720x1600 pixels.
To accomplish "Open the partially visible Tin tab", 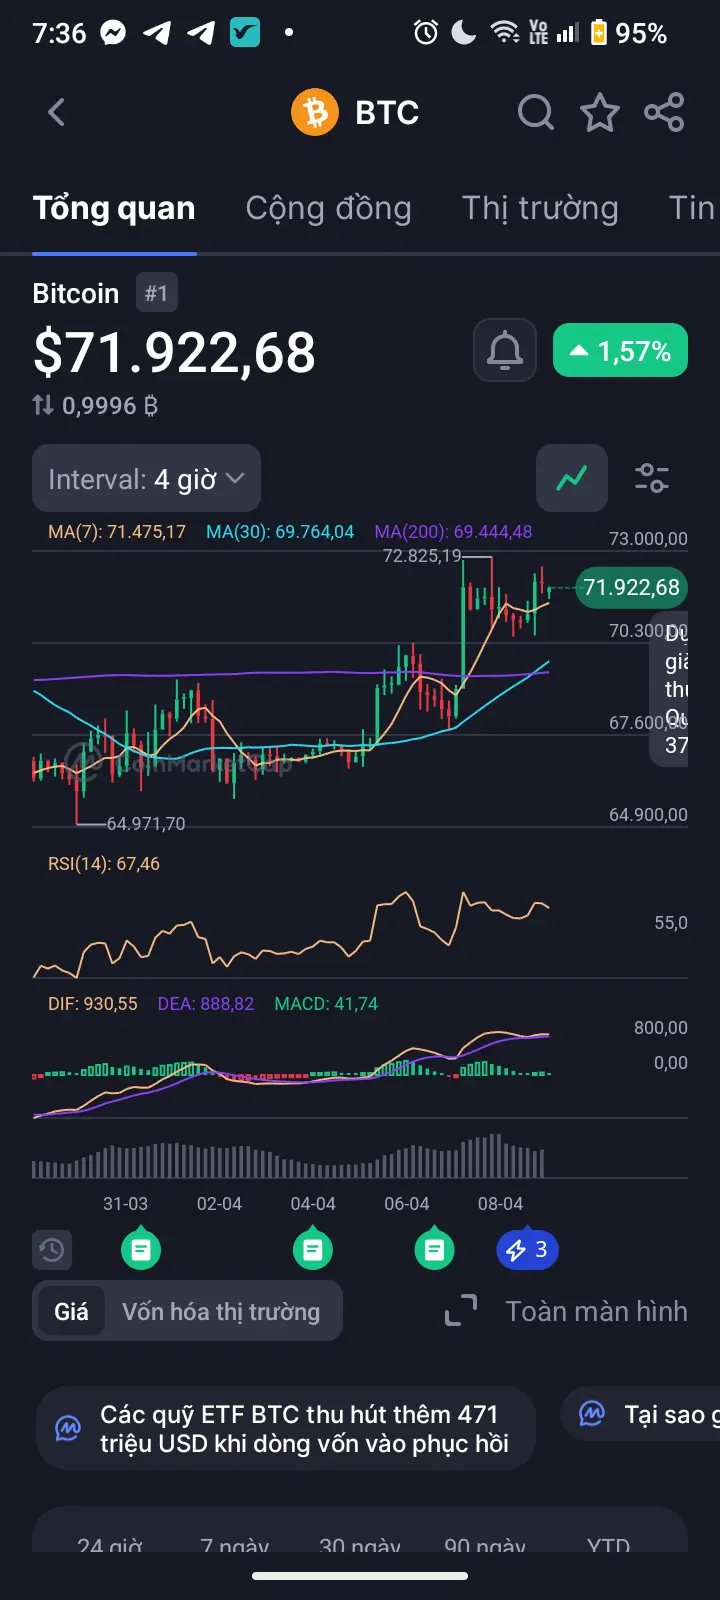I will [692, 208].
